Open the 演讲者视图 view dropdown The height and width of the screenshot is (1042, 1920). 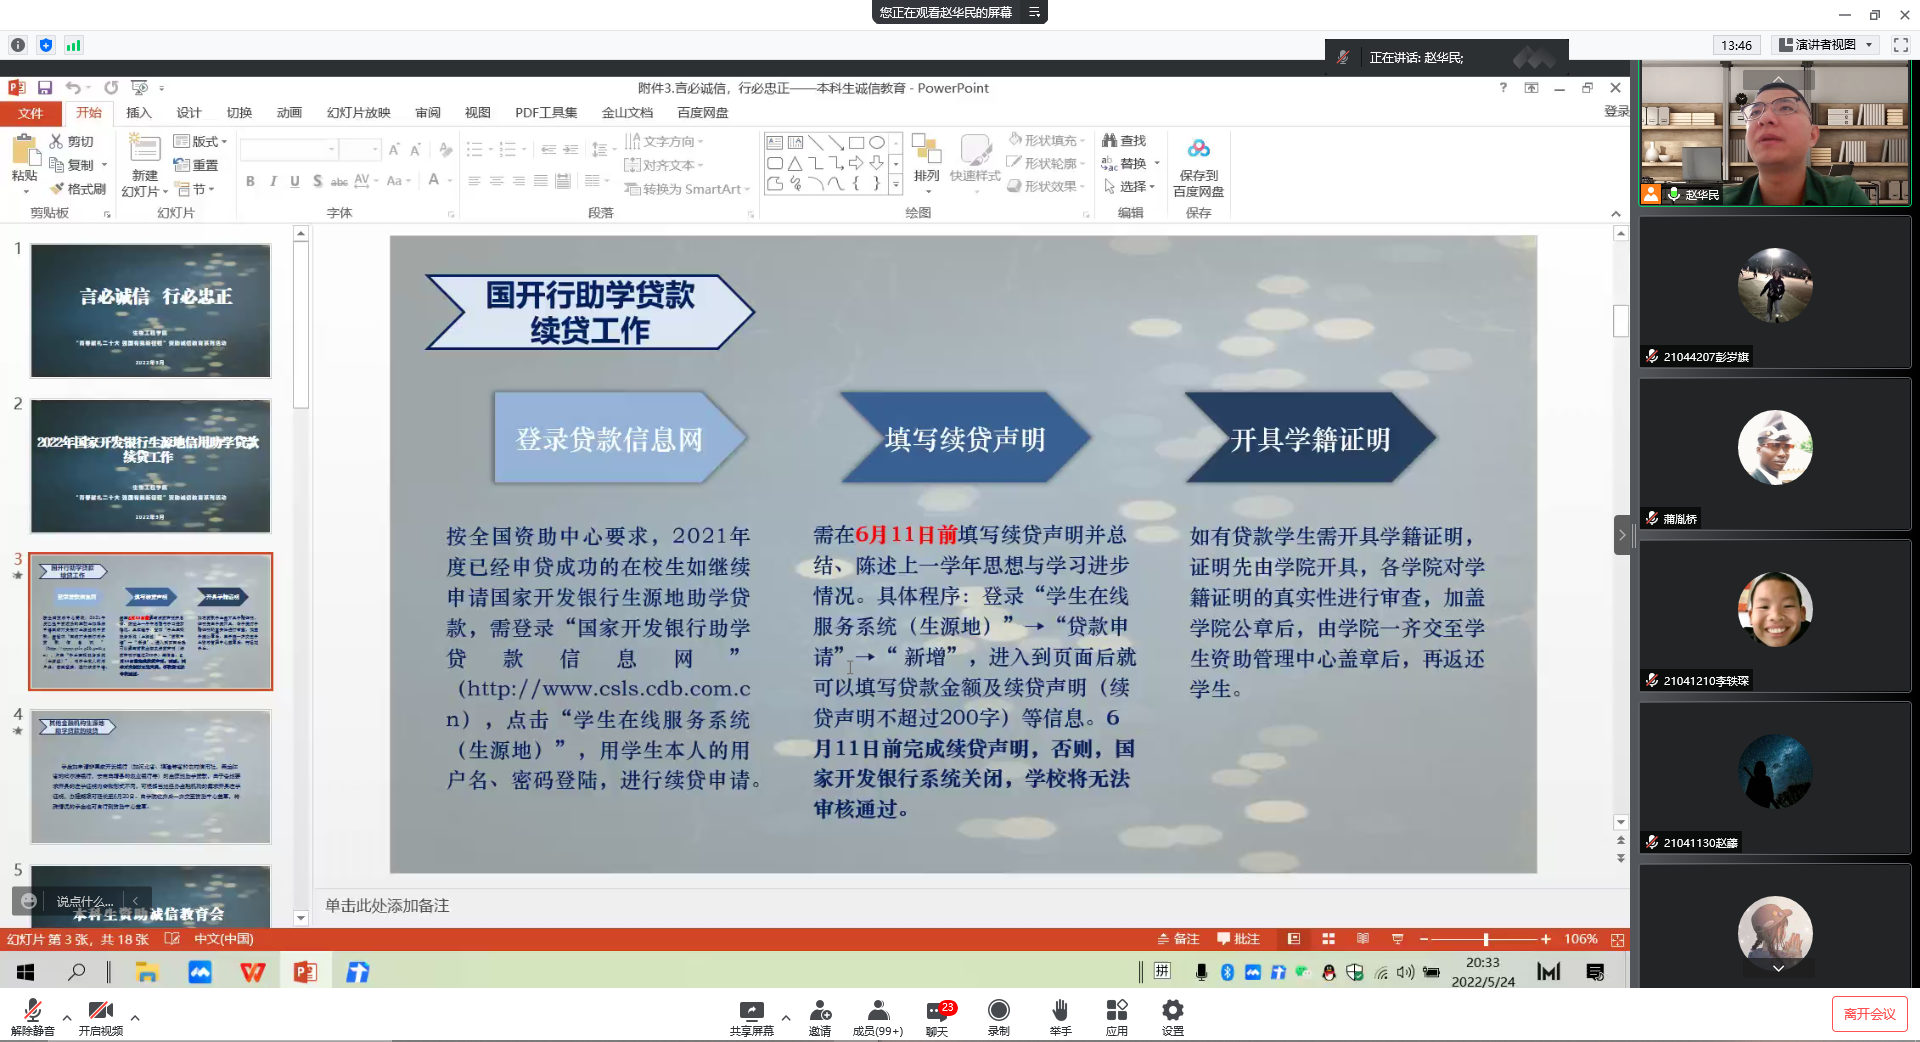[1826, 45]
